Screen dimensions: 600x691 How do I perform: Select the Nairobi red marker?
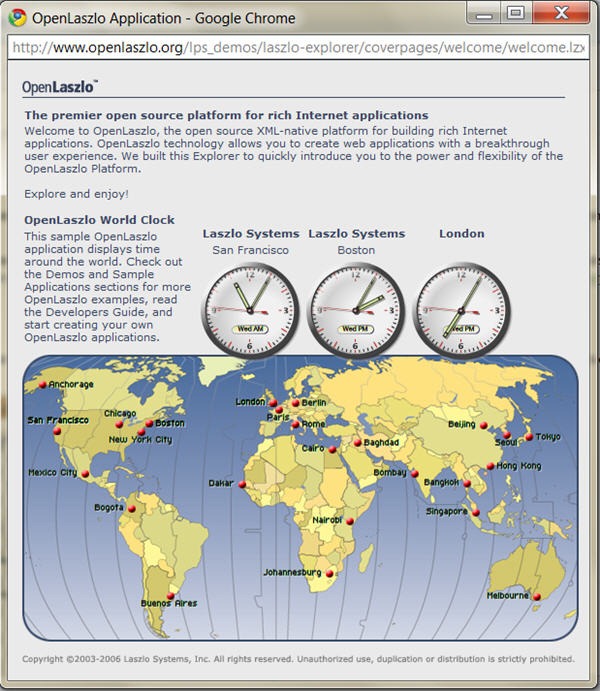pyautogui.click(x=350, y=521)
